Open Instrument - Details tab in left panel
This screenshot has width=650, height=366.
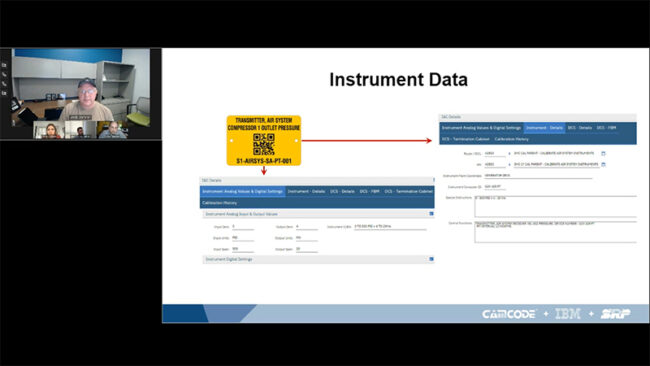(306, 191)
